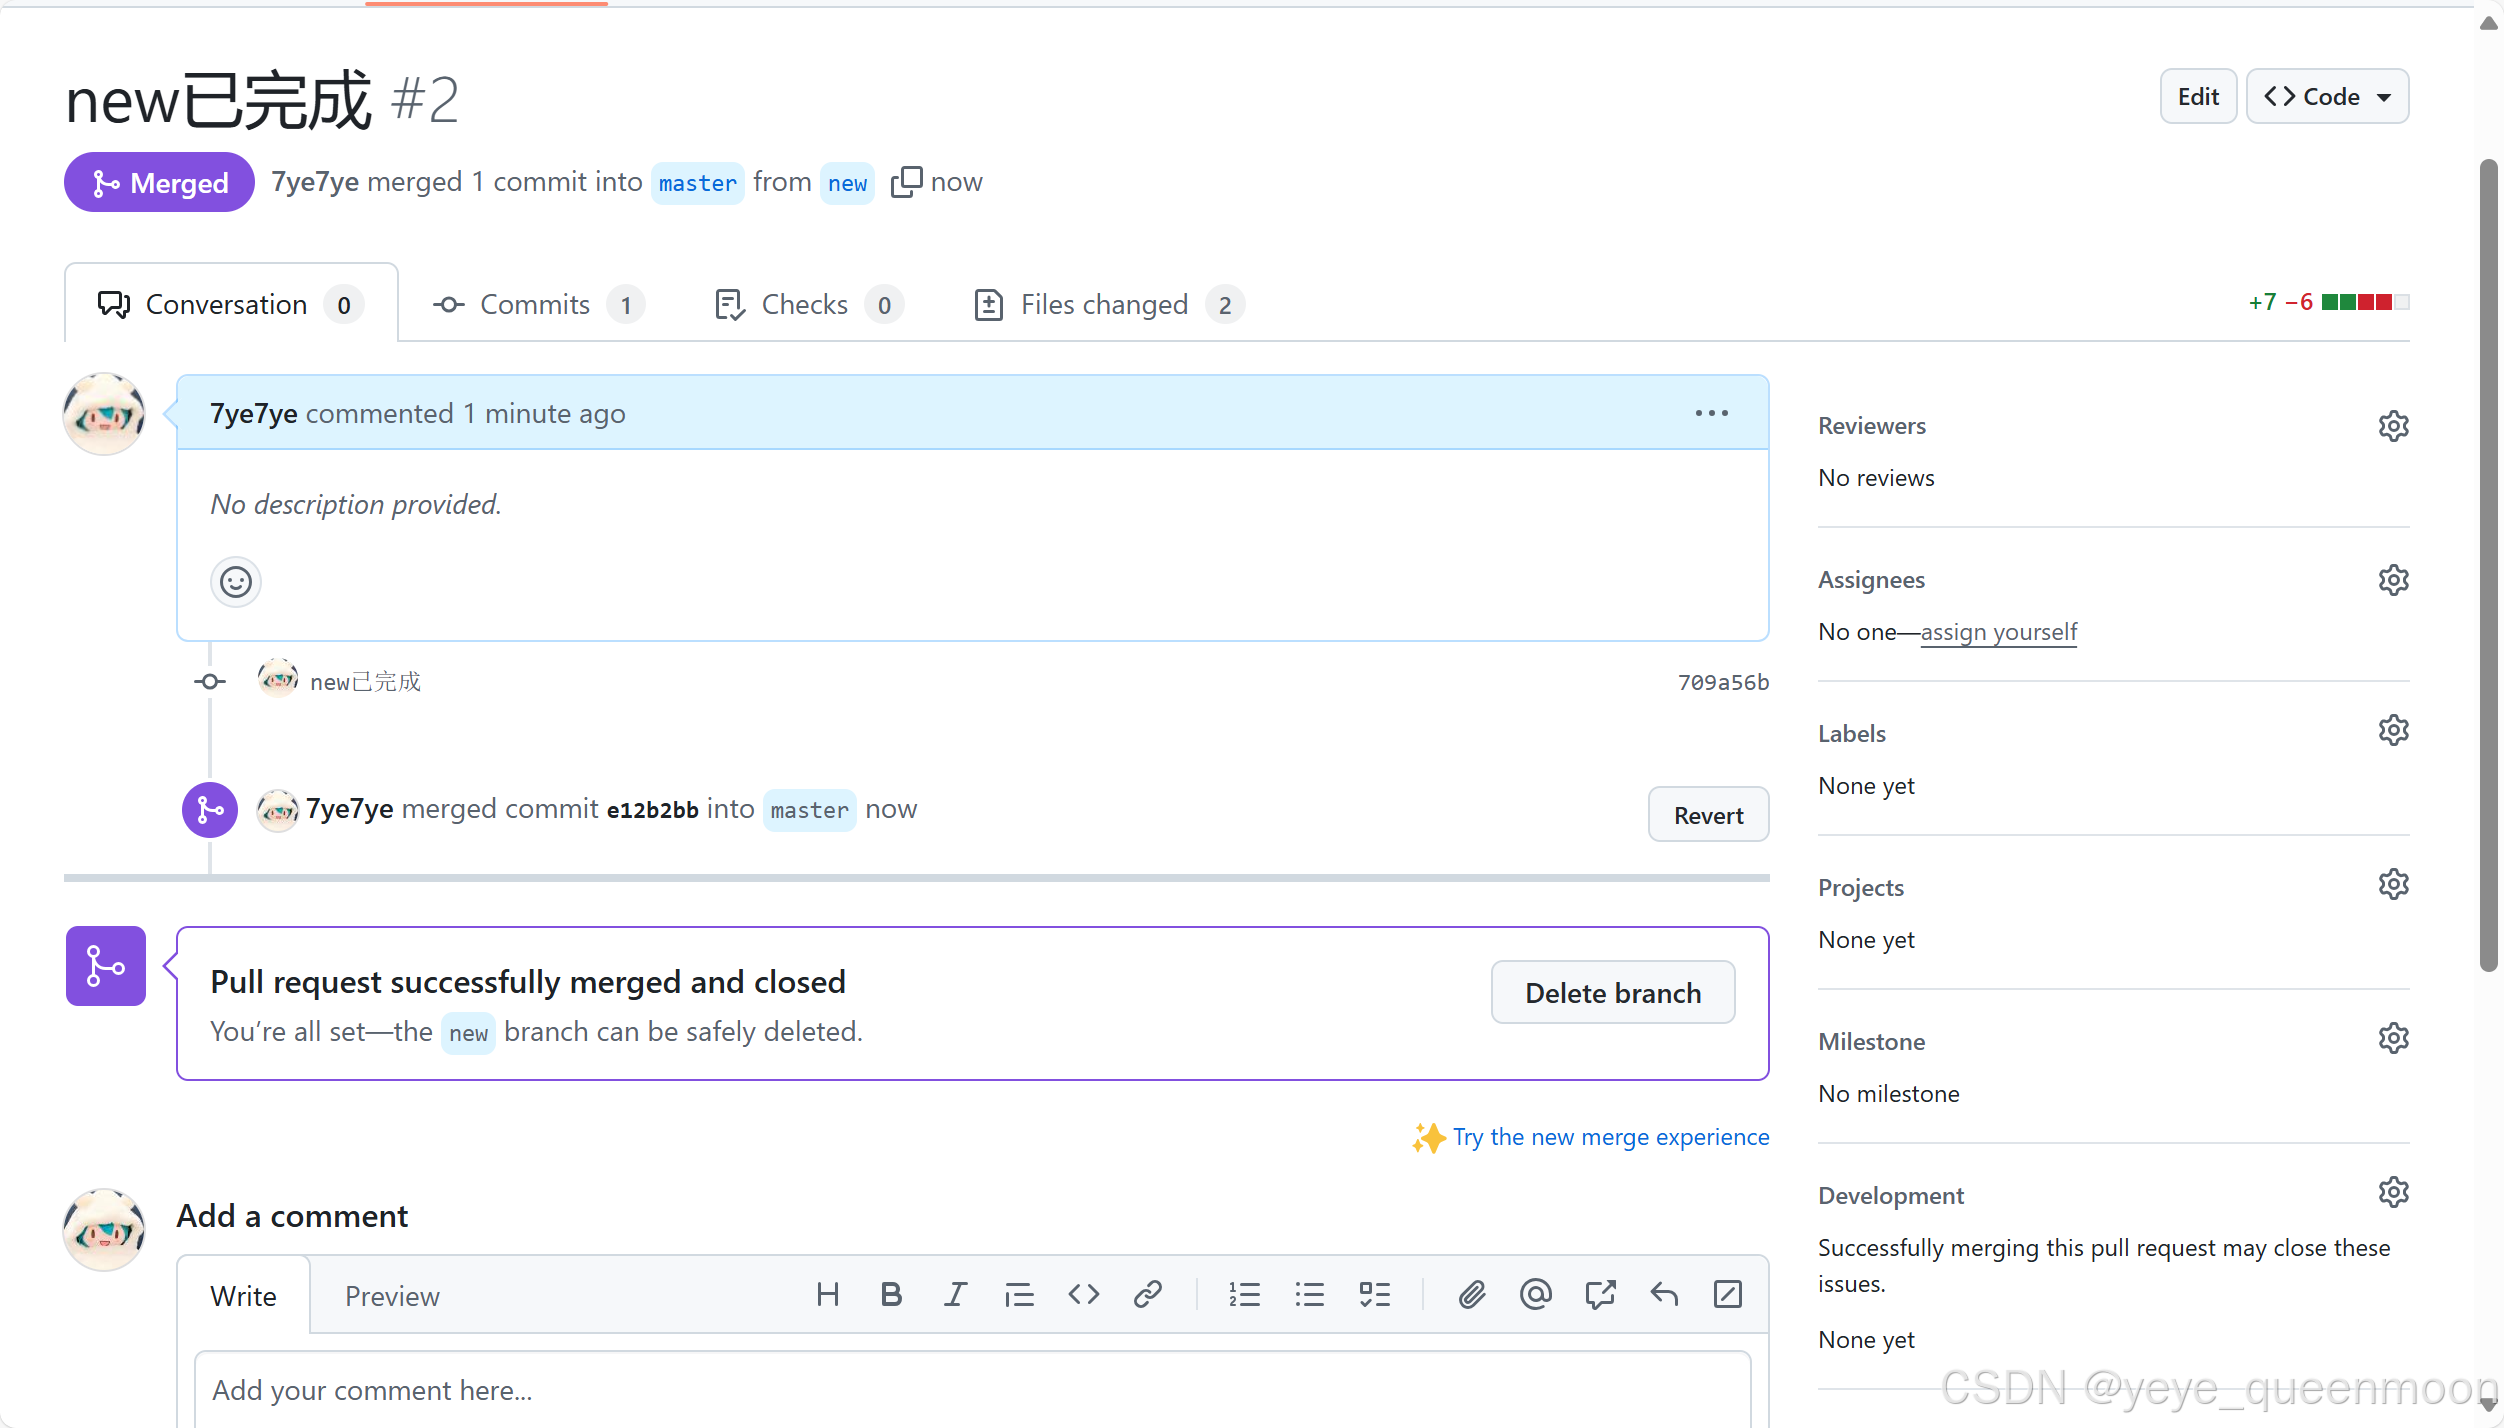The image size is (2504, 1428).
Task: Insert a code snippet icon
Action: tap(1083, 1295)
